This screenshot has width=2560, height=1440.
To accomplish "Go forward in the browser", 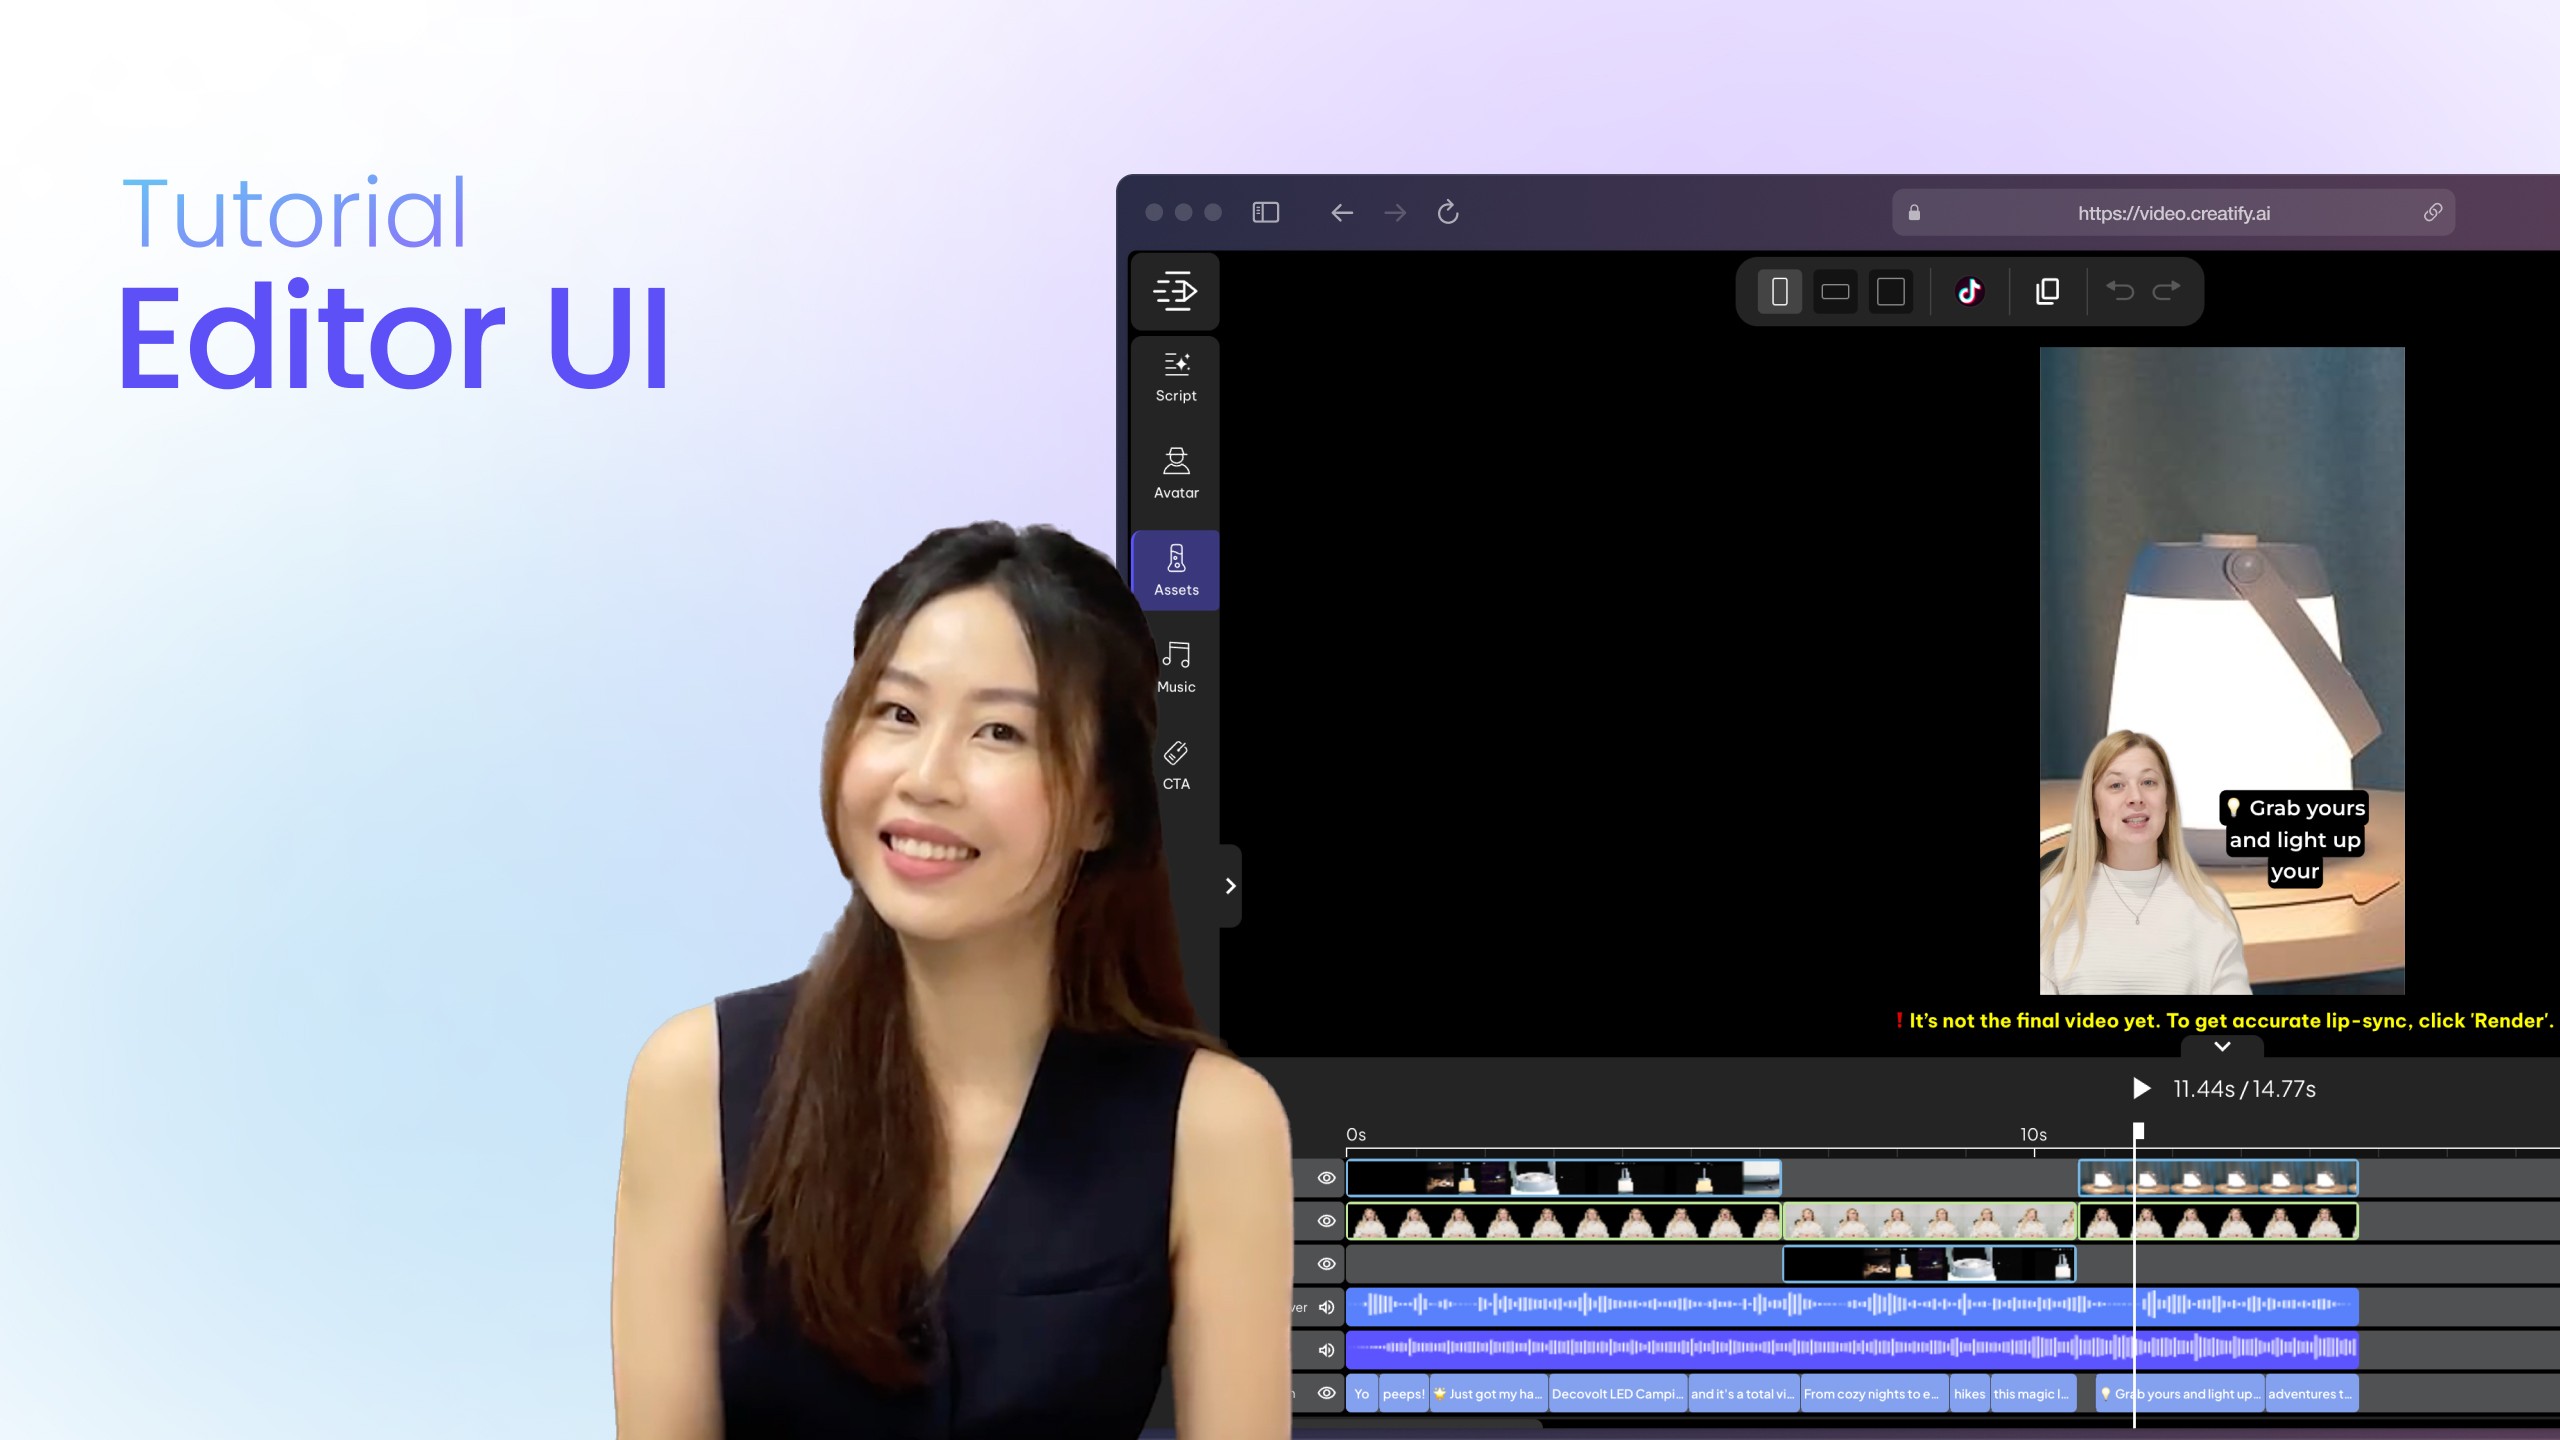I will pos(1395,213).
